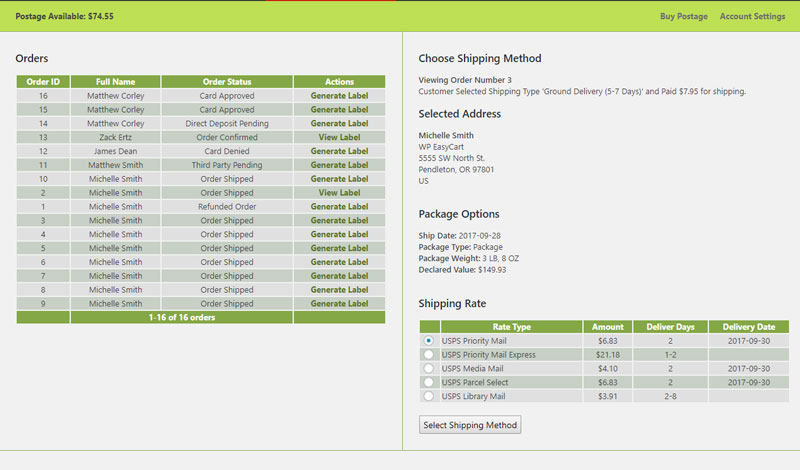The image size is (800, 470).
Task: Click the 5555 SW North St. line
Action: 452,158
